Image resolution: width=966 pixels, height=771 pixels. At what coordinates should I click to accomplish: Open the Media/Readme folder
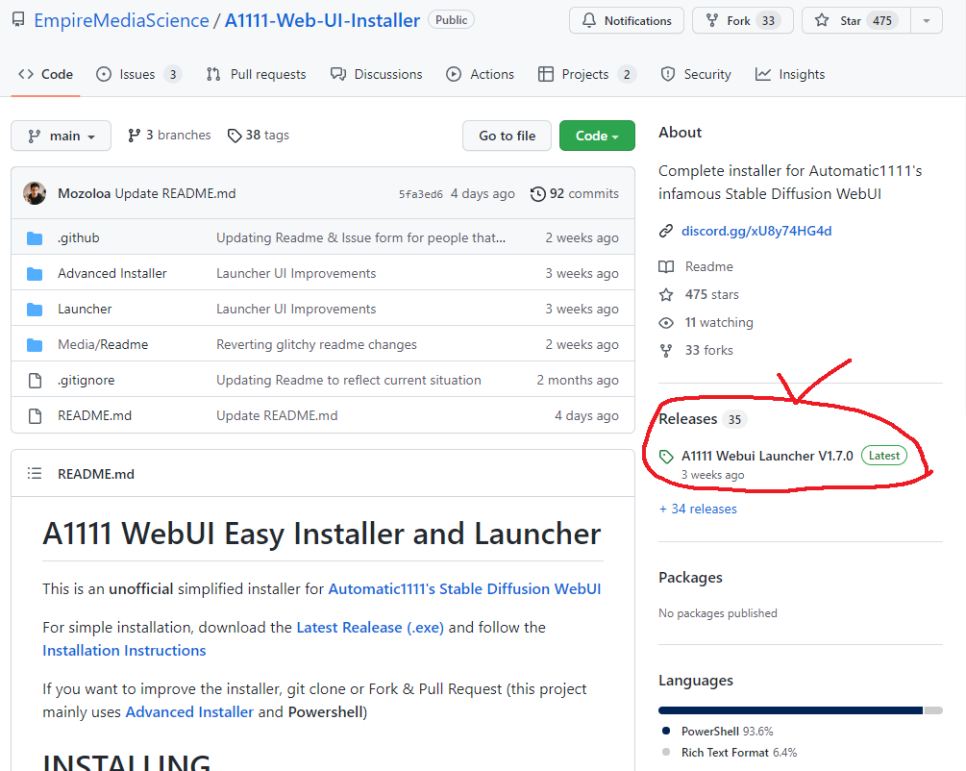[x=103, y=345]
